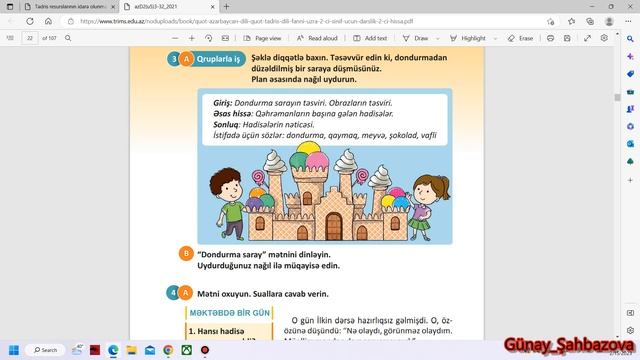Viewport: 640px width, 360px height.
Task: Click the PDF vertical scrollbar thumb
Action: [617, 98]
